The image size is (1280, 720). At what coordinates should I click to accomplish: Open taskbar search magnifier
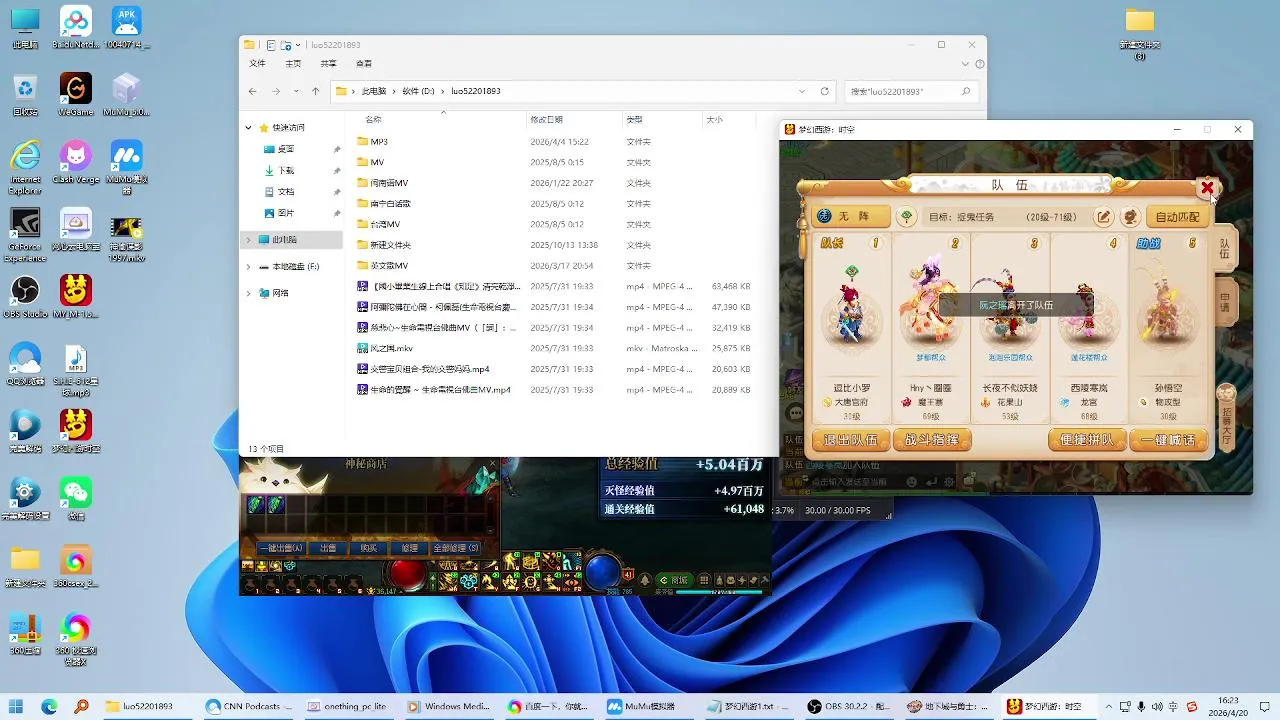81,706
